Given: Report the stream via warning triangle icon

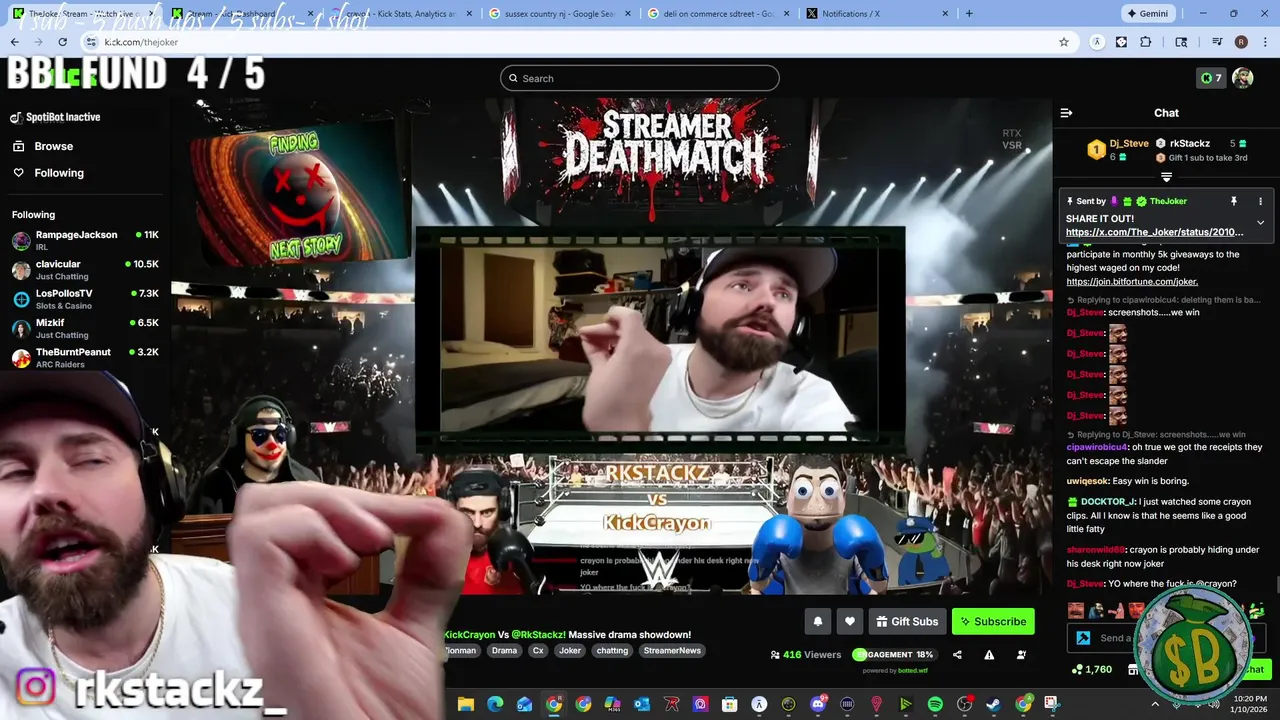Looking at the screenshot, I should pos(989,655).
